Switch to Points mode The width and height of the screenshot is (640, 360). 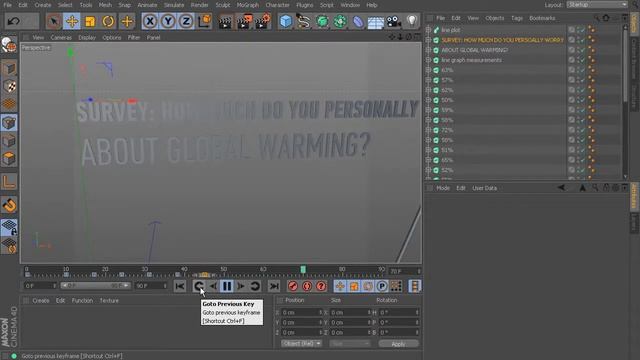point(9,122)
